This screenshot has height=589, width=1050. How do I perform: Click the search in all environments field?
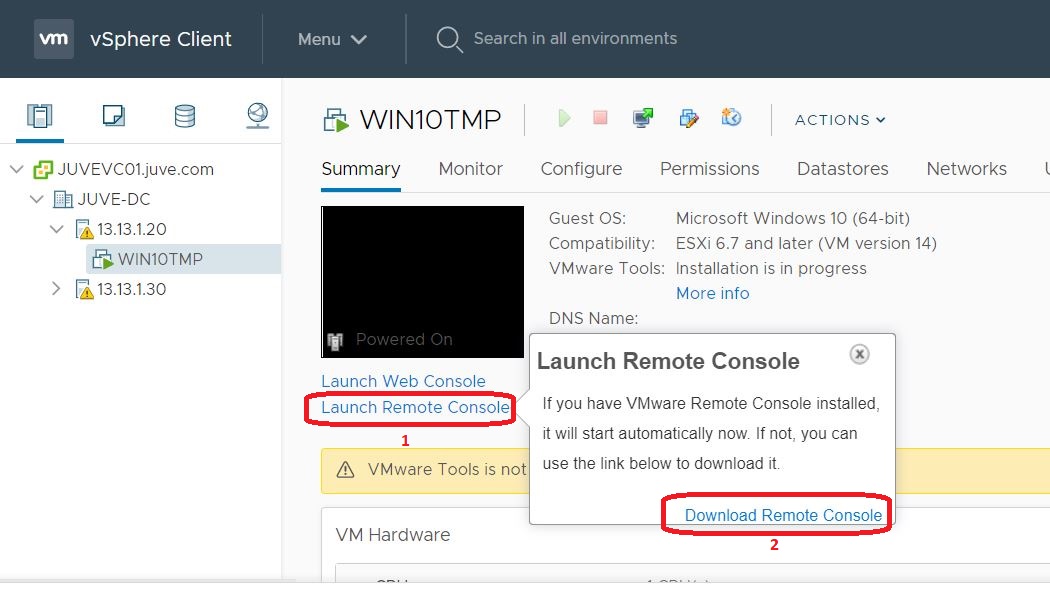coord(575,39)
